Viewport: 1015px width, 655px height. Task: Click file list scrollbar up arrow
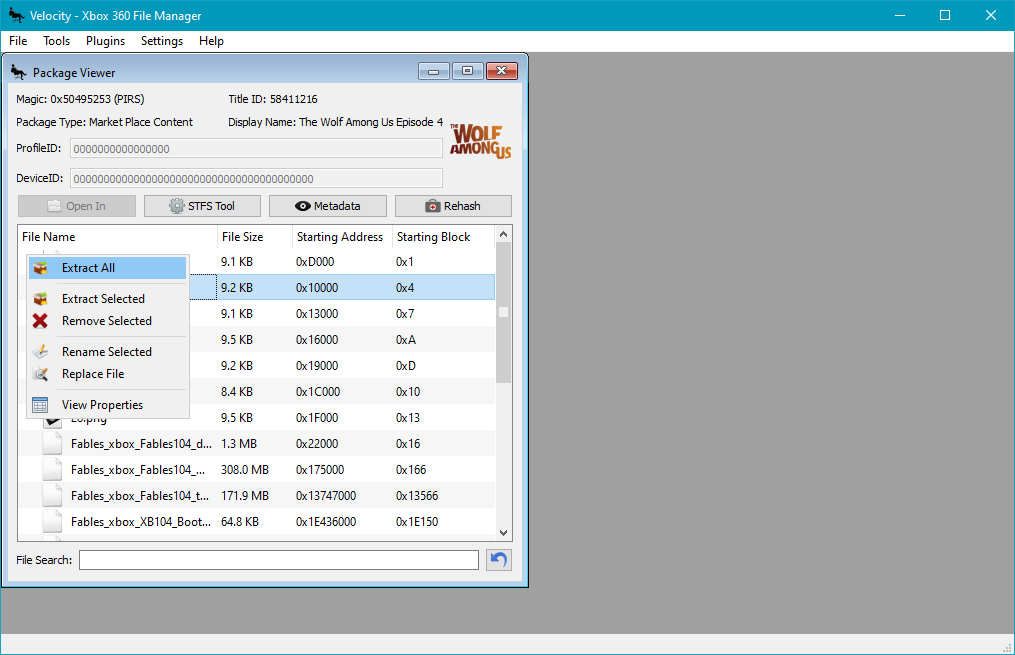point(504,234)
